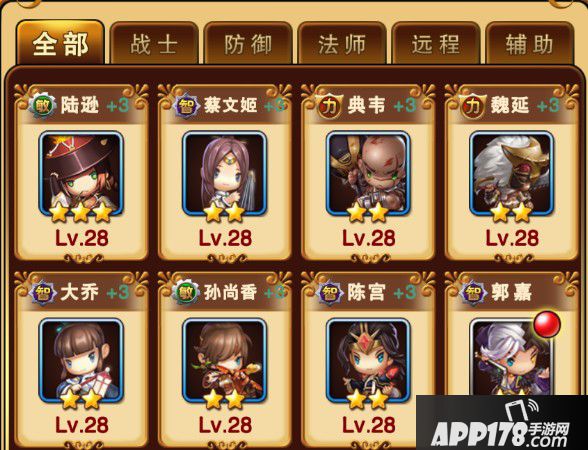This screenshot has height=450, width=588.
Task: Click the 陈宫 hero portrait
Action: (x=368, y=361)
